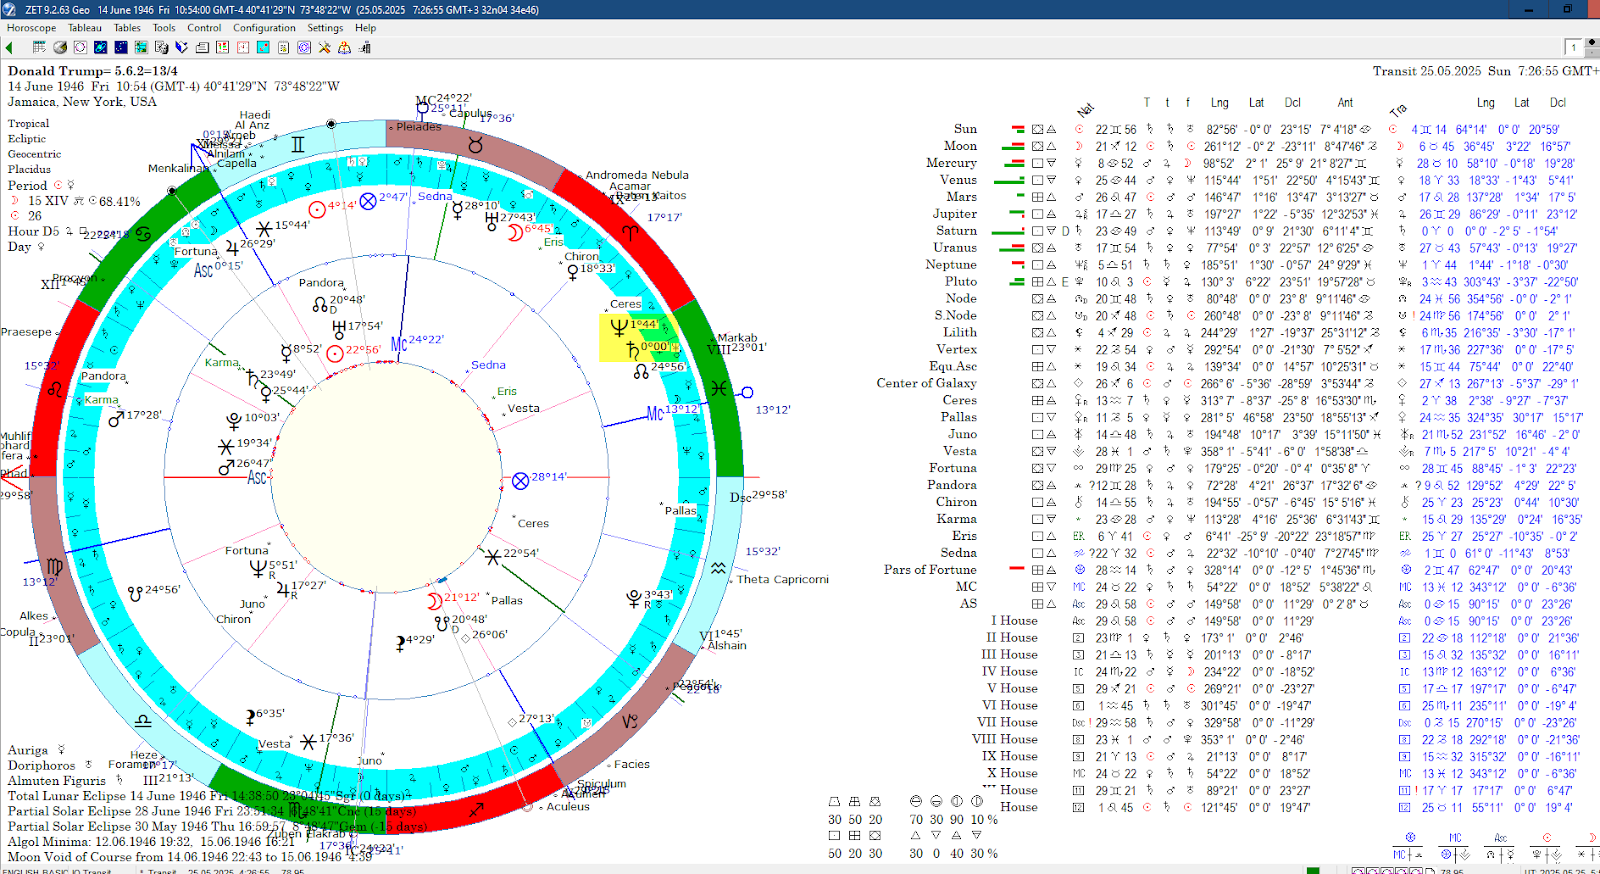Open the Configuration menu

point(264,28)
